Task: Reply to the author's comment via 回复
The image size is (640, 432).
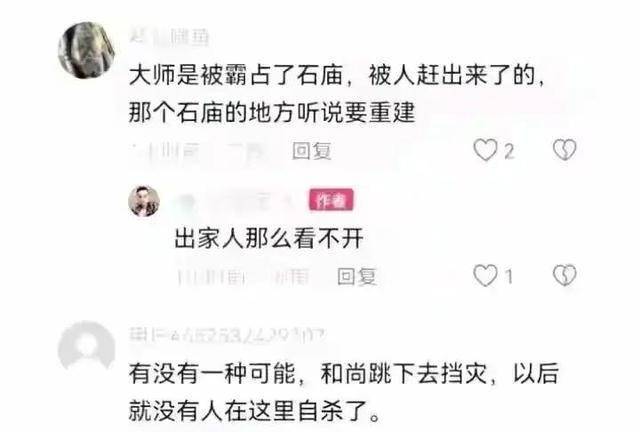Action: (357, 276)
